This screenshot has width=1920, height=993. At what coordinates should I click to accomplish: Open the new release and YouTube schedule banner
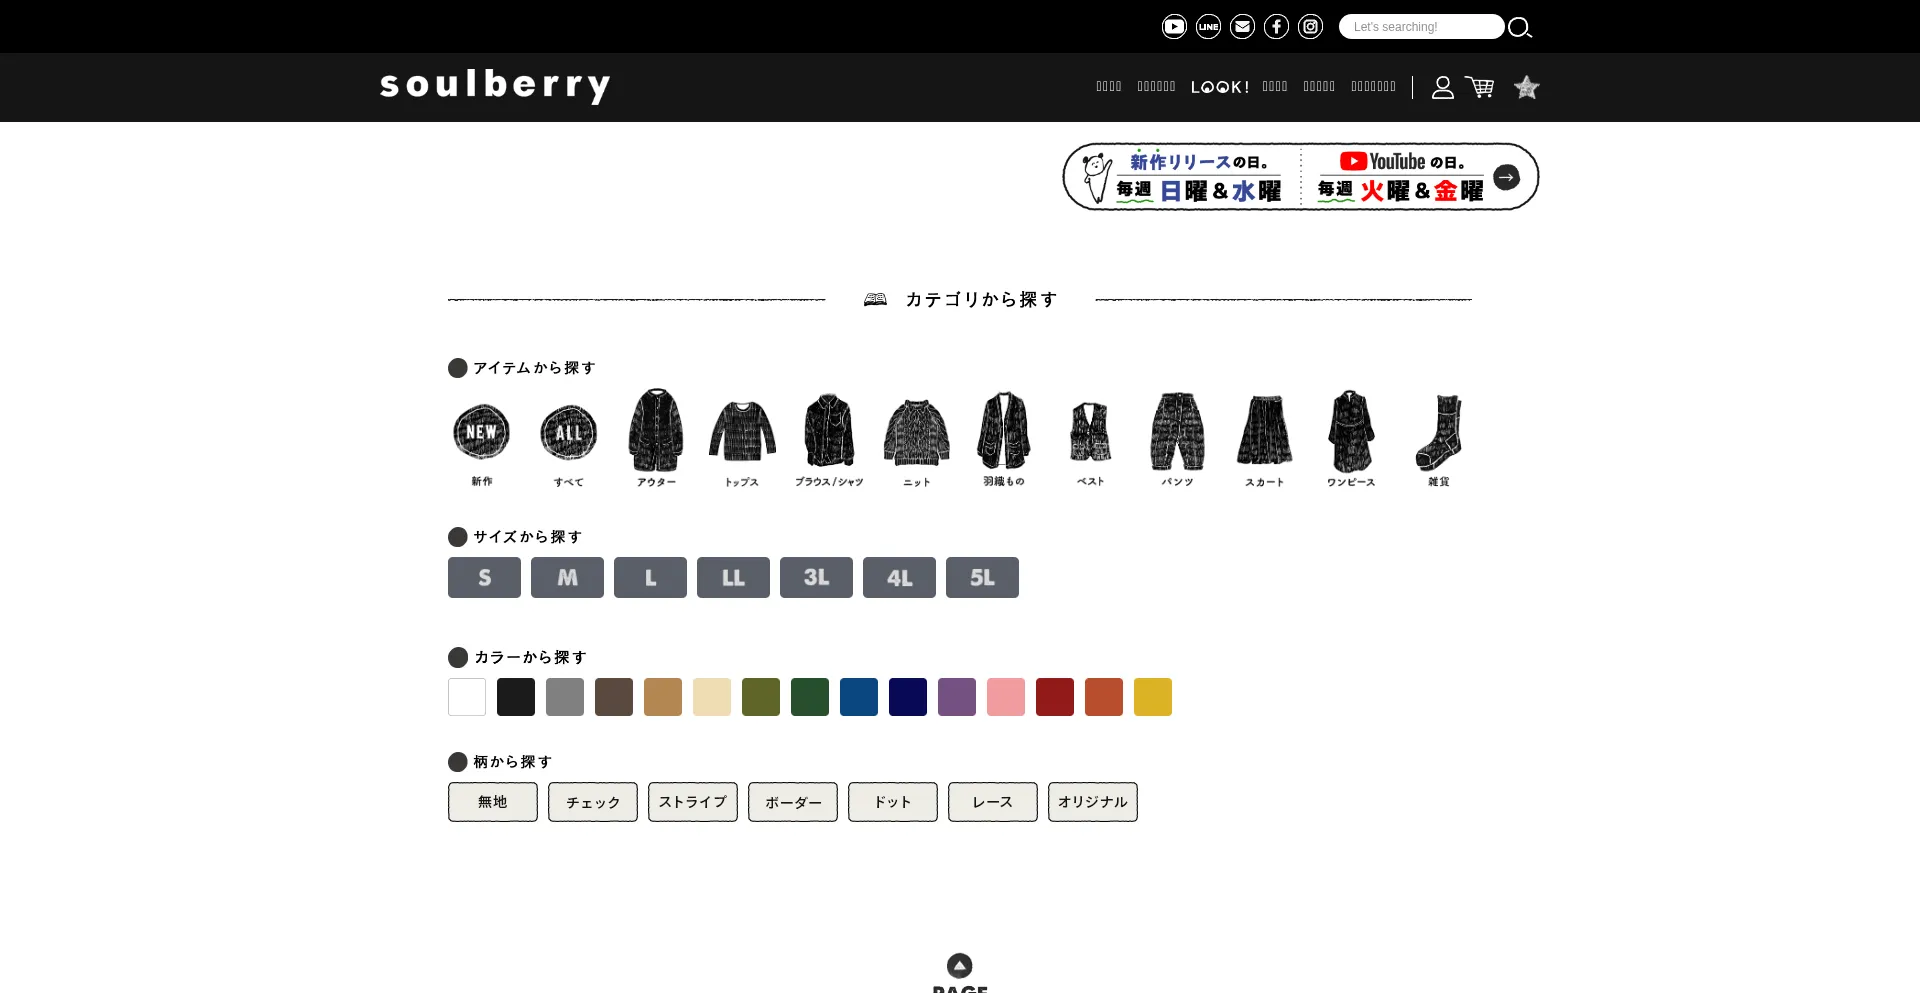coord(1300,177)
